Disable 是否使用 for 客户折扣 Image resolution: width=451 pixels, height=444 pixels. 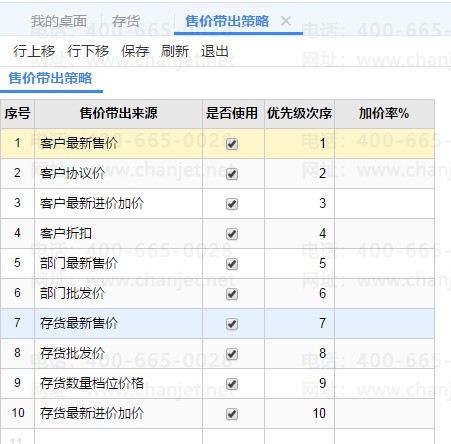tap(232, 234)
